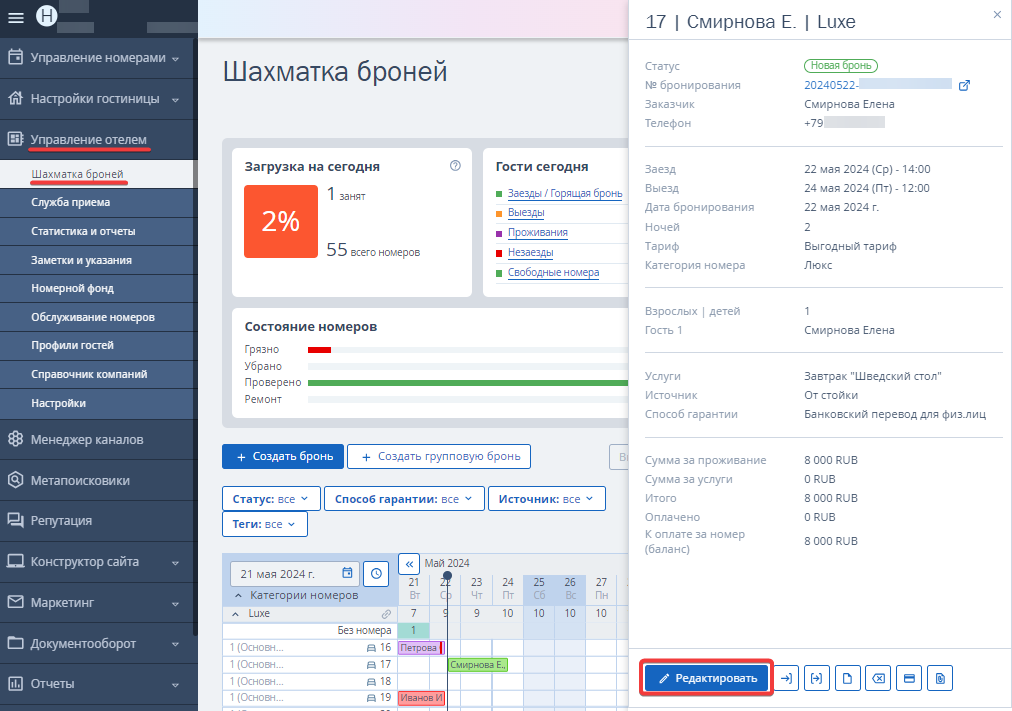The width and height of the screenshot is (1012, 711).
Task: Open the Свободные номера link
Action: pyautogui.click(x=553, y=272)
